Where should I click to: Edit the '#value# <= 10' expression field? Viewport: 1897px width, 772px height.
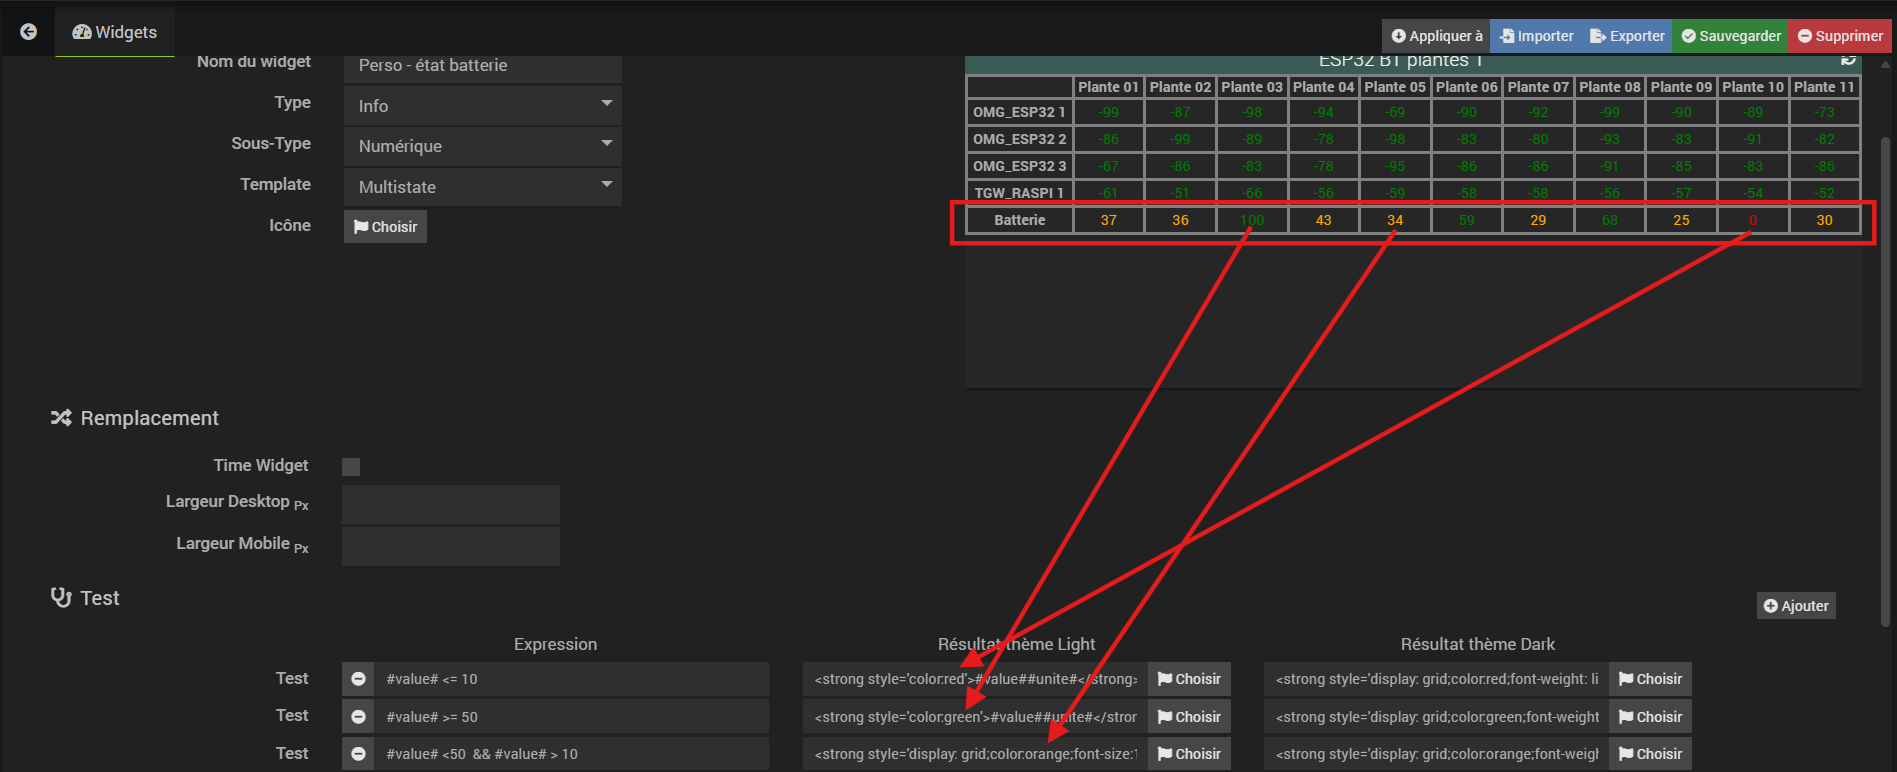pyautogui.click(x=572, y=679)
